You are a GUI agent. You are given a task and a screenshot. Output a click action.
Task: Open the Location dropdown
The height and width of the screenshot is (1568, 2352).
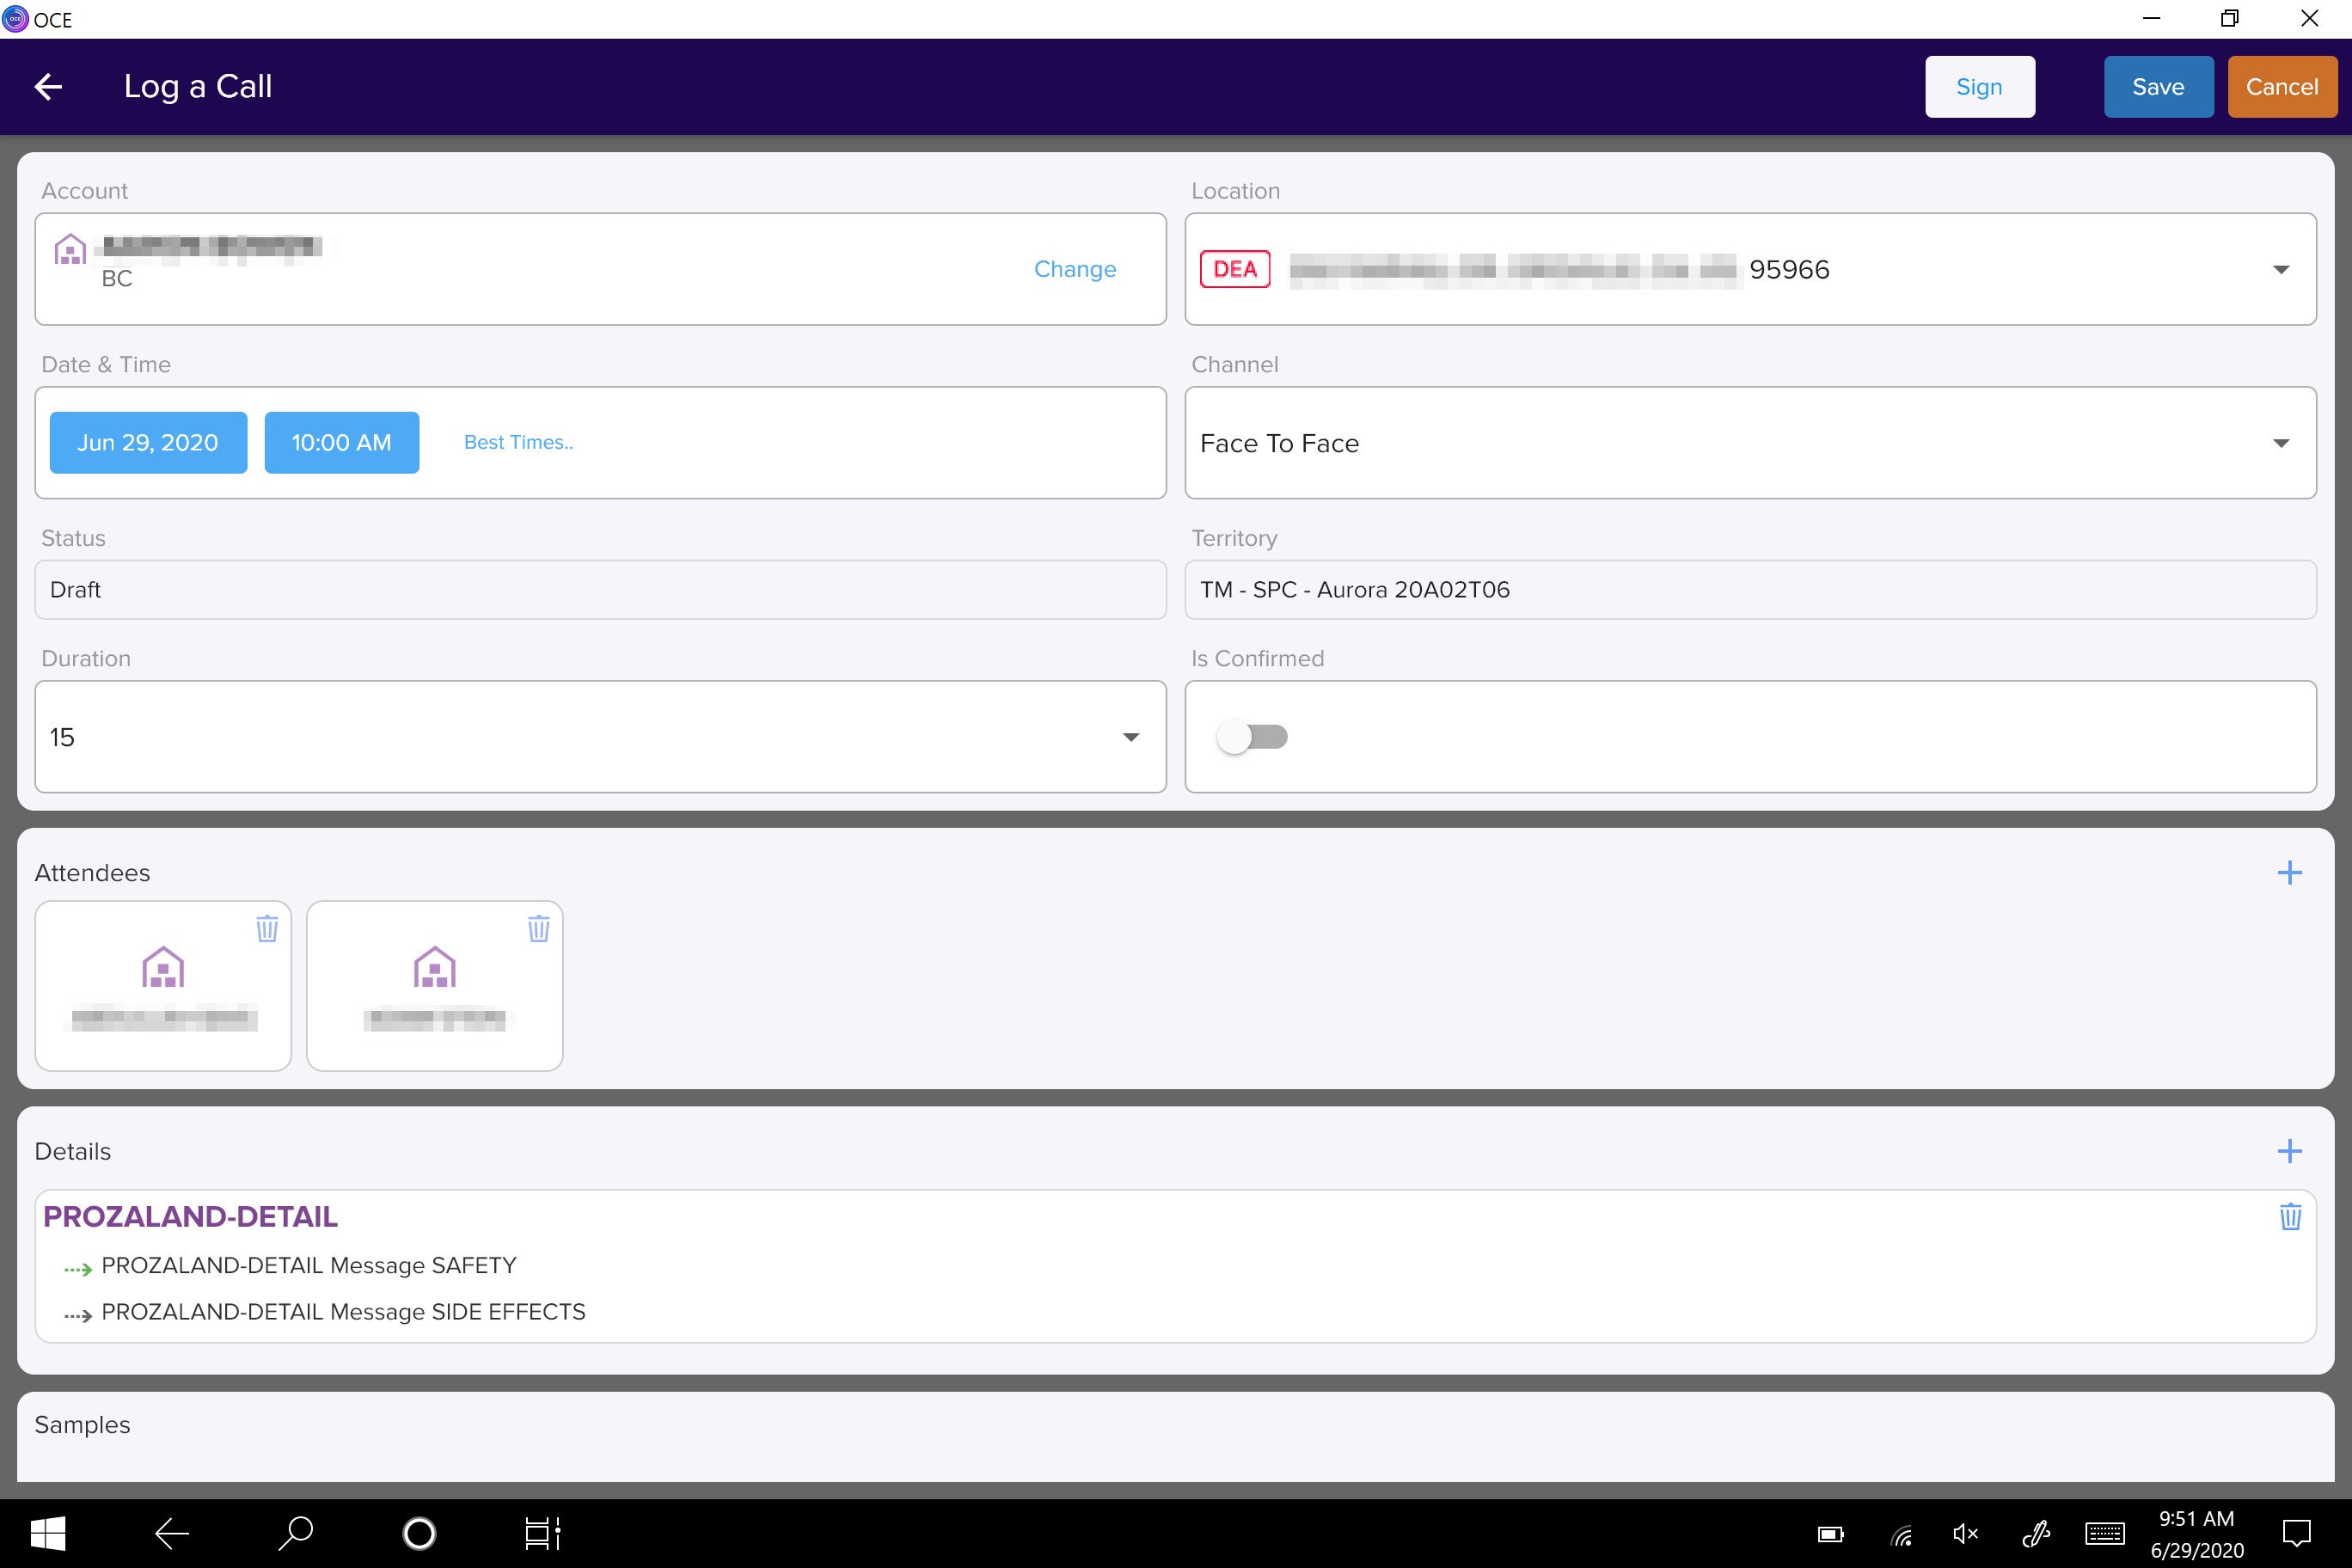tap(2282, 268)
